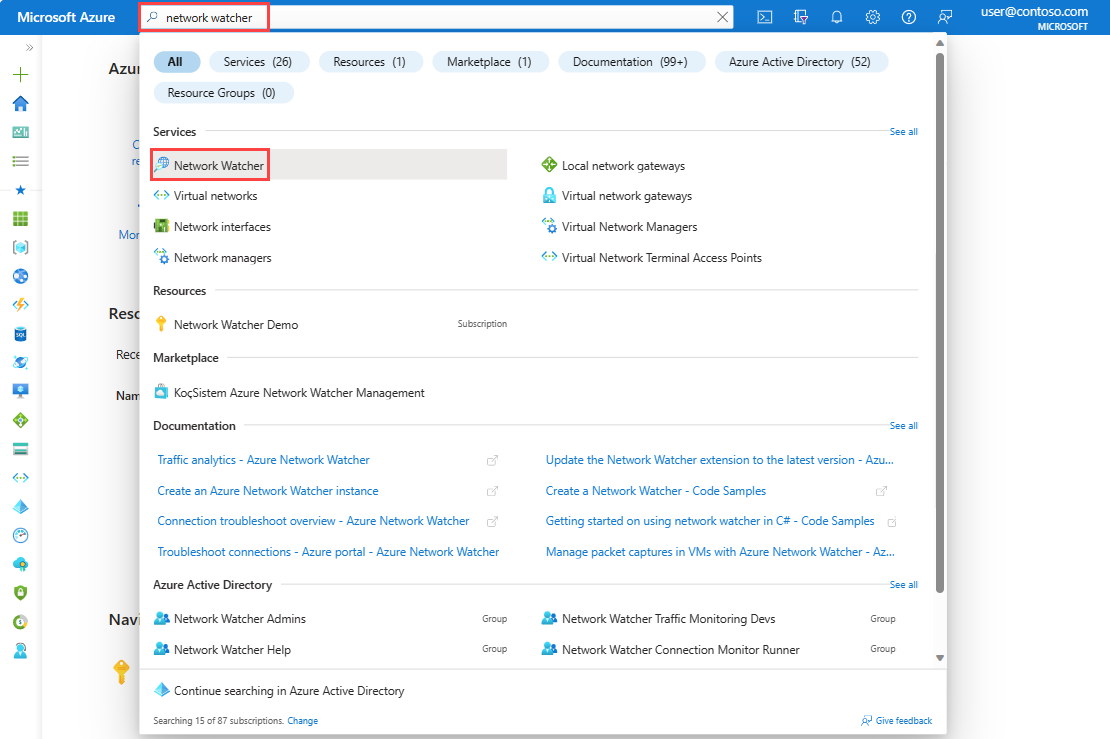
Task: Open Cloud Shell from the top bar
Action: coord(764,17)
